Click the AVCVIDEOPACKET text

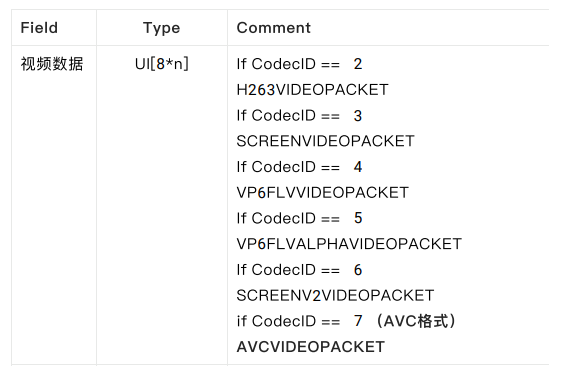(311, 347)
